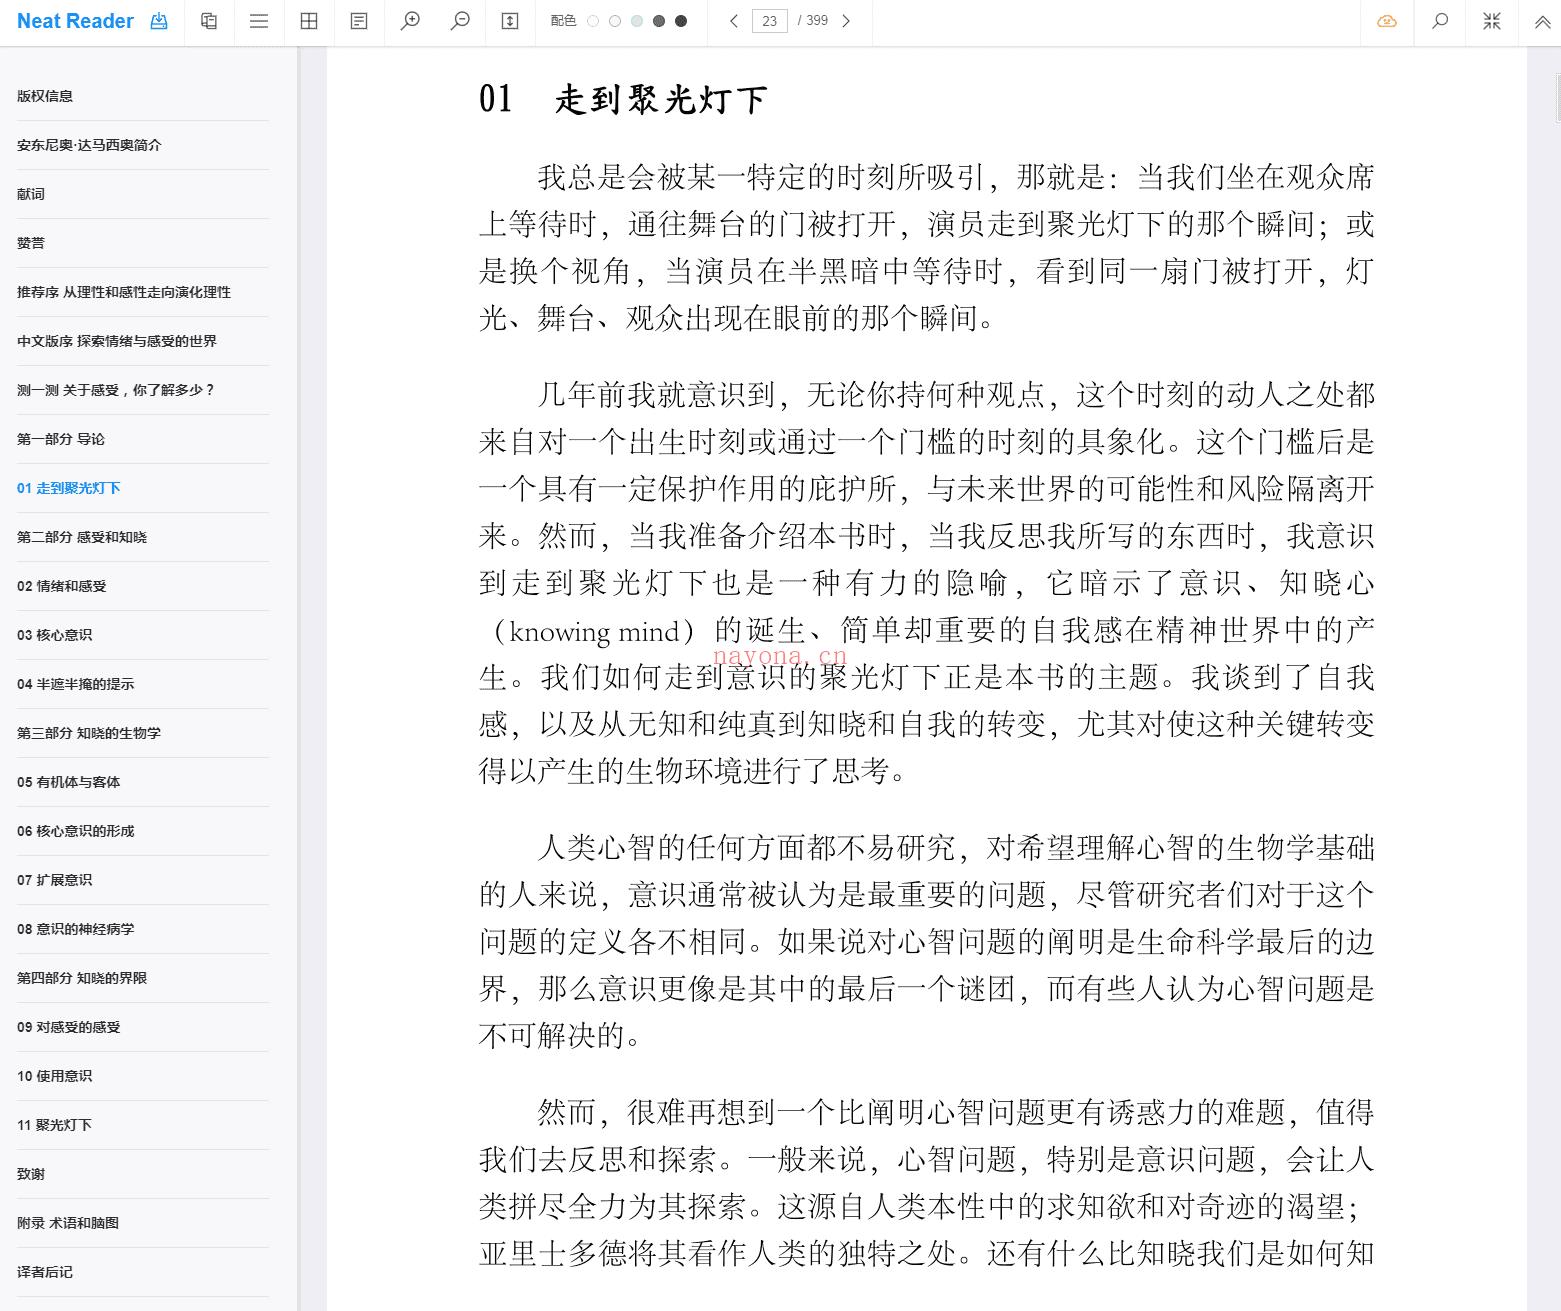The image size is (1561, 1311).
Task: Click the import book icon beside Neat Reader
Action: pos(159,21)
